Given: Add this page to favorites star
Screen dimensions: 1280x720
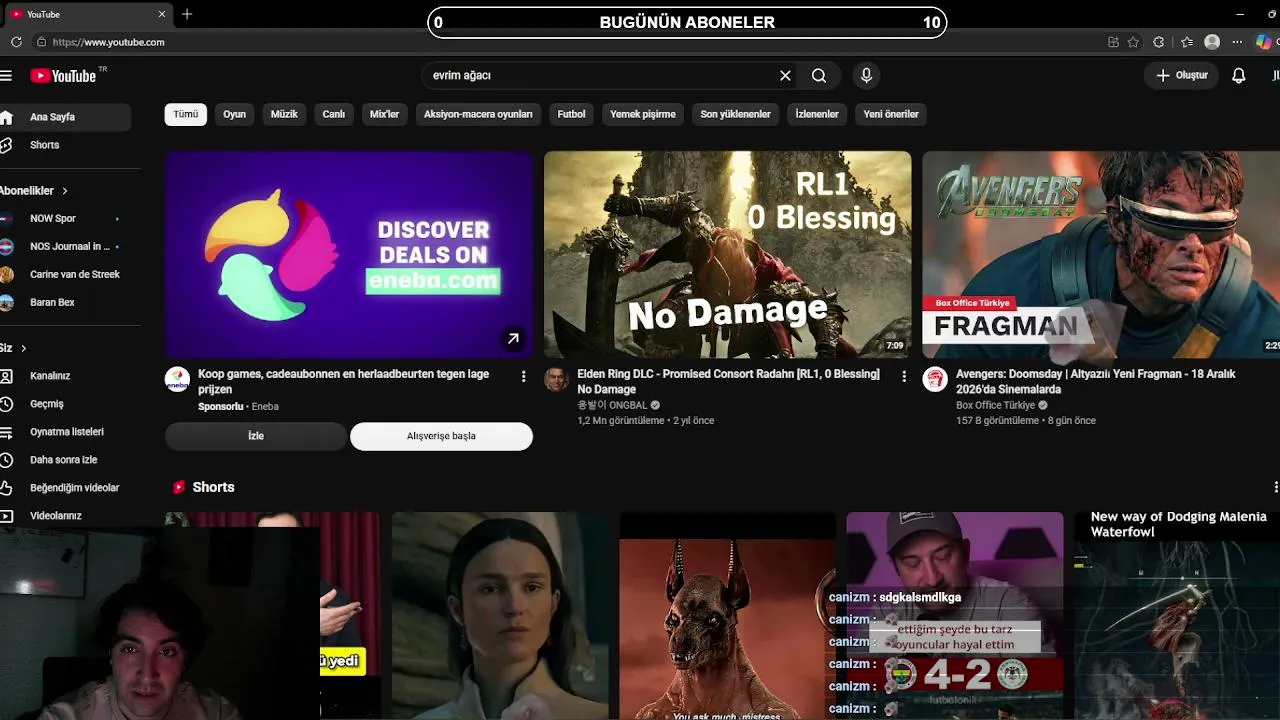Looking at the screenshot, I should pyautogui.click(x=1133, y=42).
